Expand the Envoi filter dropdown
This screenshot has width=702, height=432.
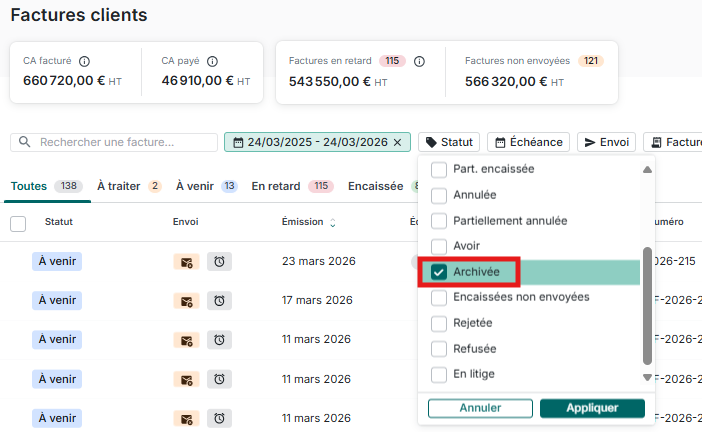(605, 143)
